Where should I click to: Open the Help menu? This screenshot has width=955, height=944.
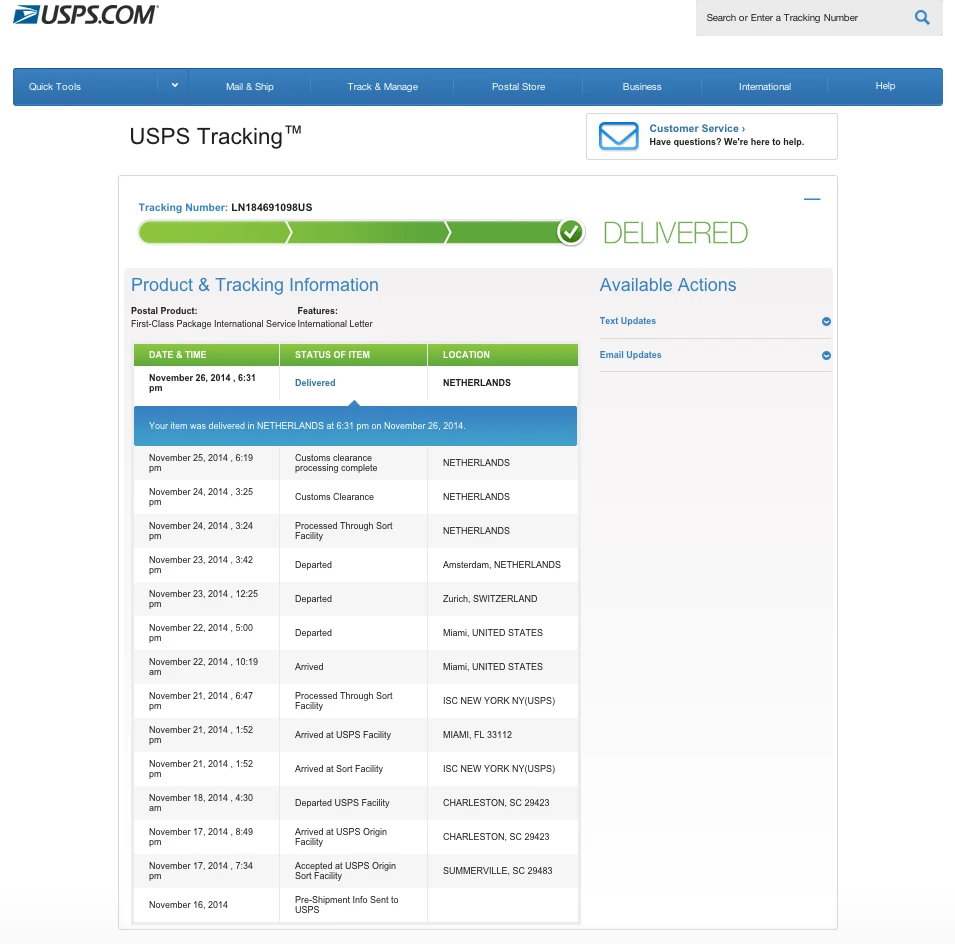(x=885, y=86)
